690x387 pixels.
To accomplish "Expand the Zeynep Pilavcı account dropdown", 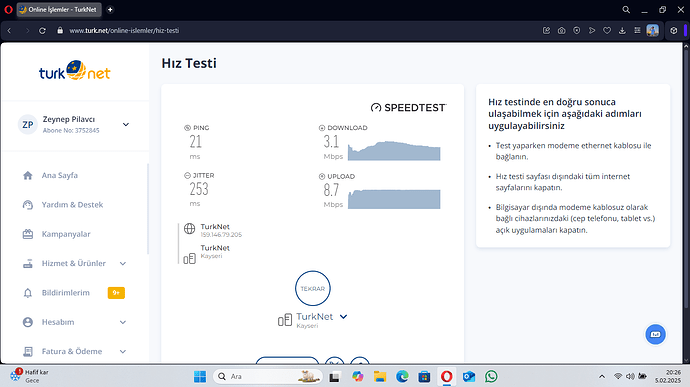I will [126, 125].
